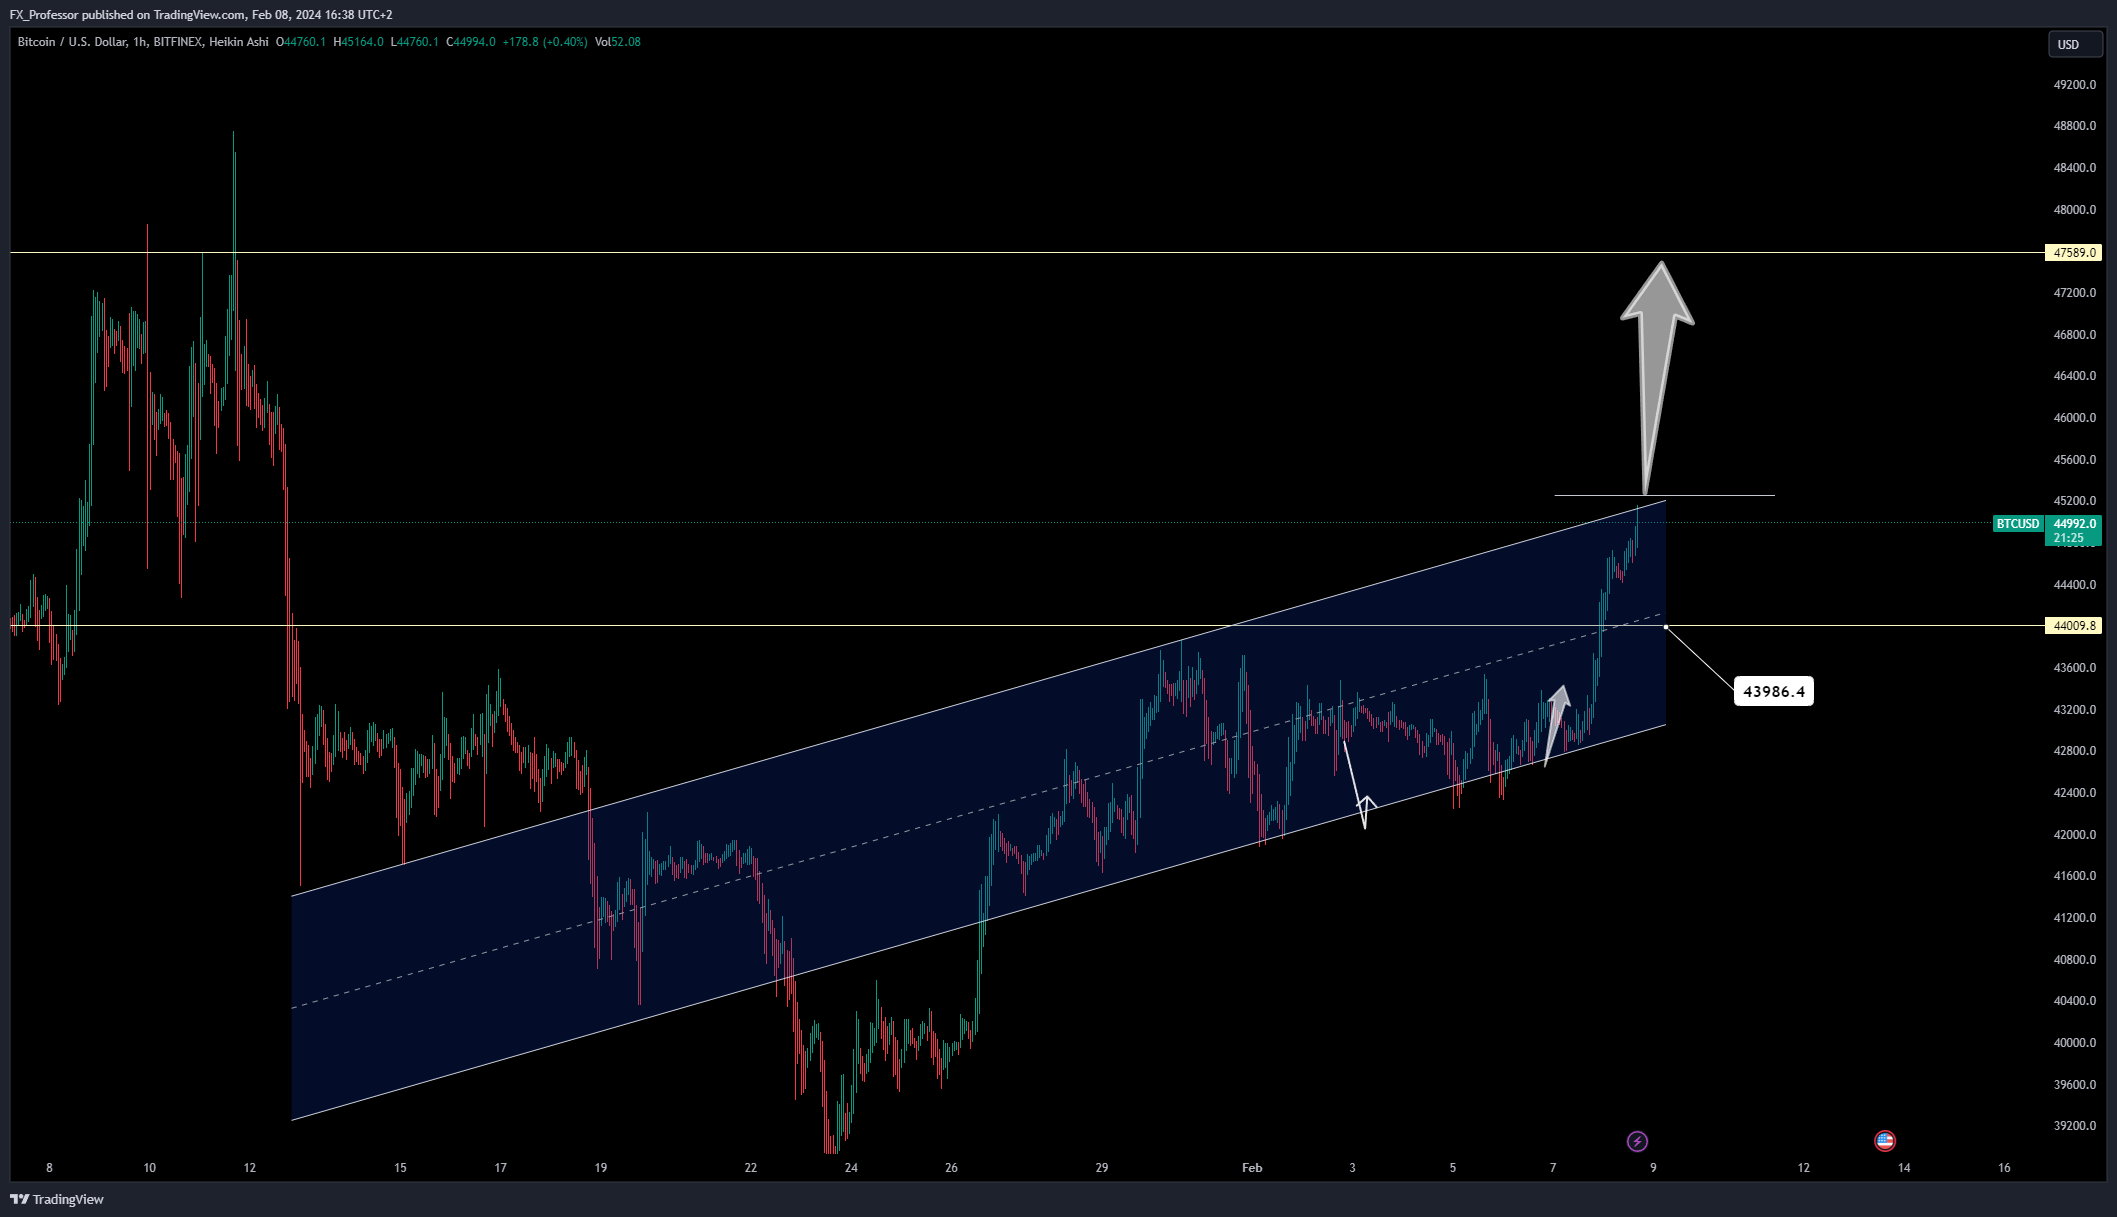Click the close value C44994.0
The image size is (2117, 1217).
pos(471,42)
